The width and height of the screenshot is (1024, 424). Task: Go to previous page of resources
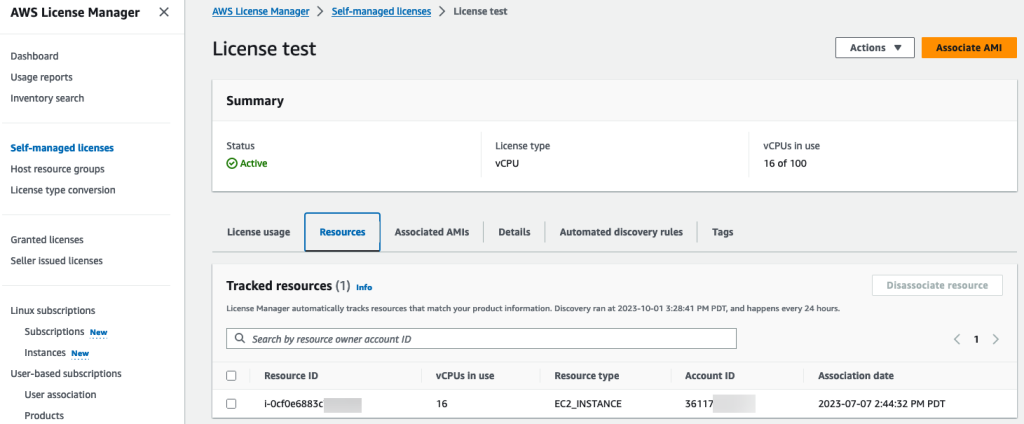957,339
